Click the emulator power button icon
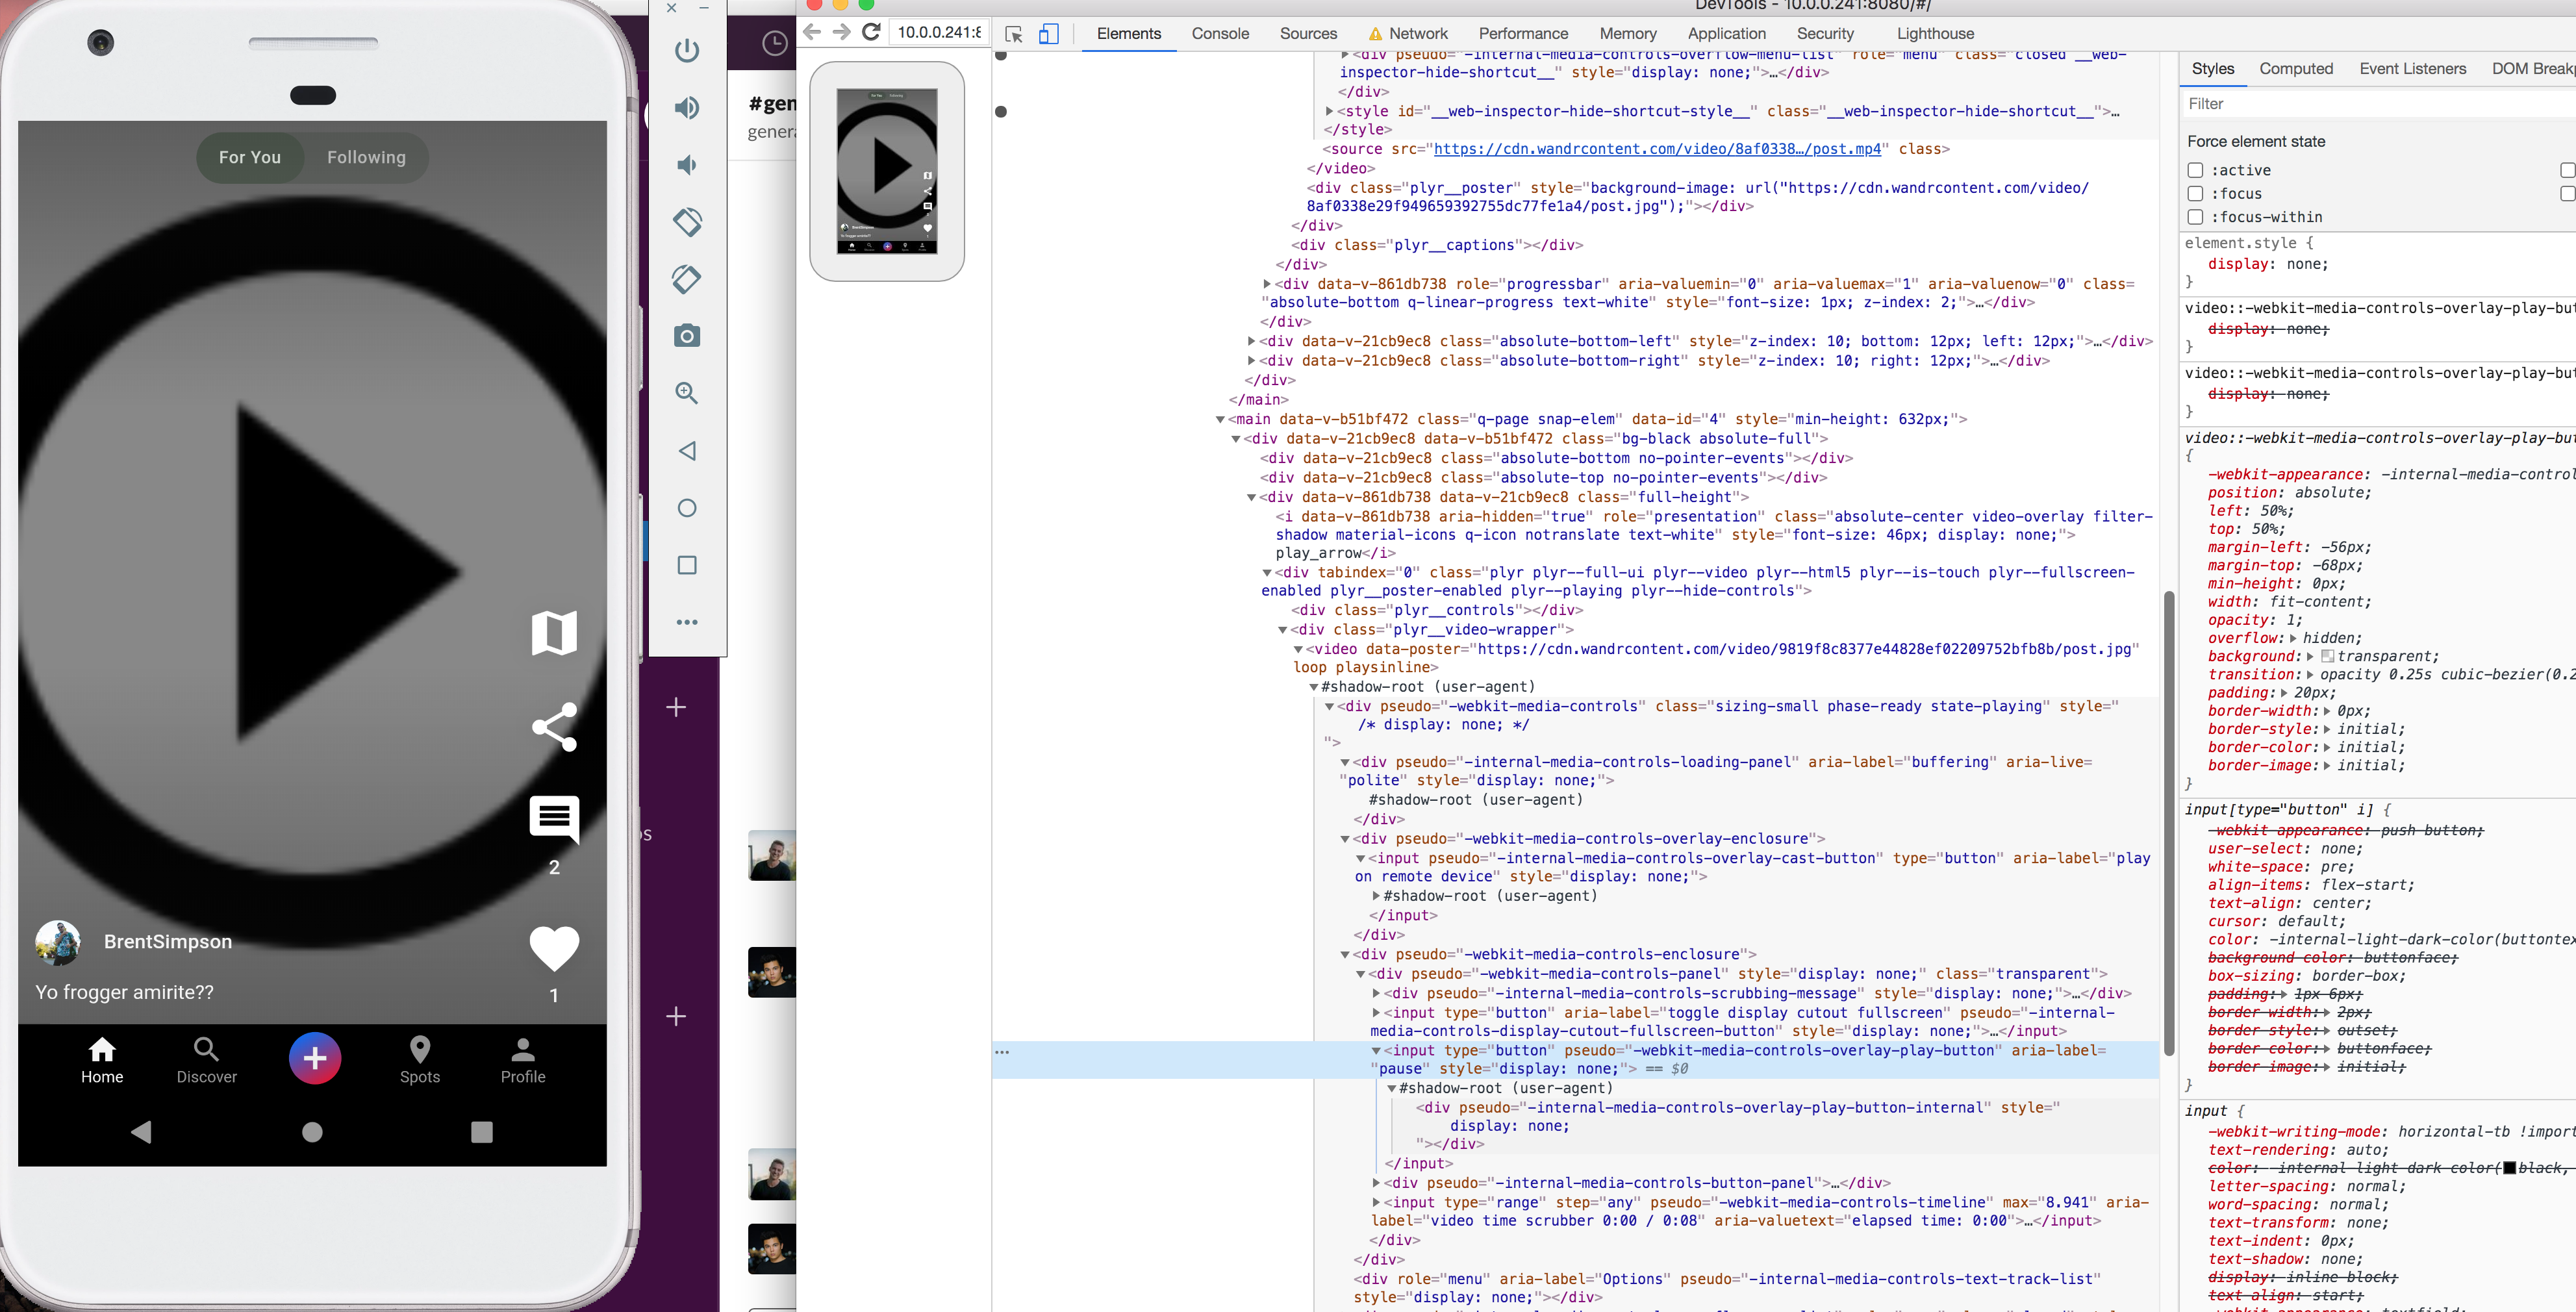2576x1312 pixels. pos(686,50)
